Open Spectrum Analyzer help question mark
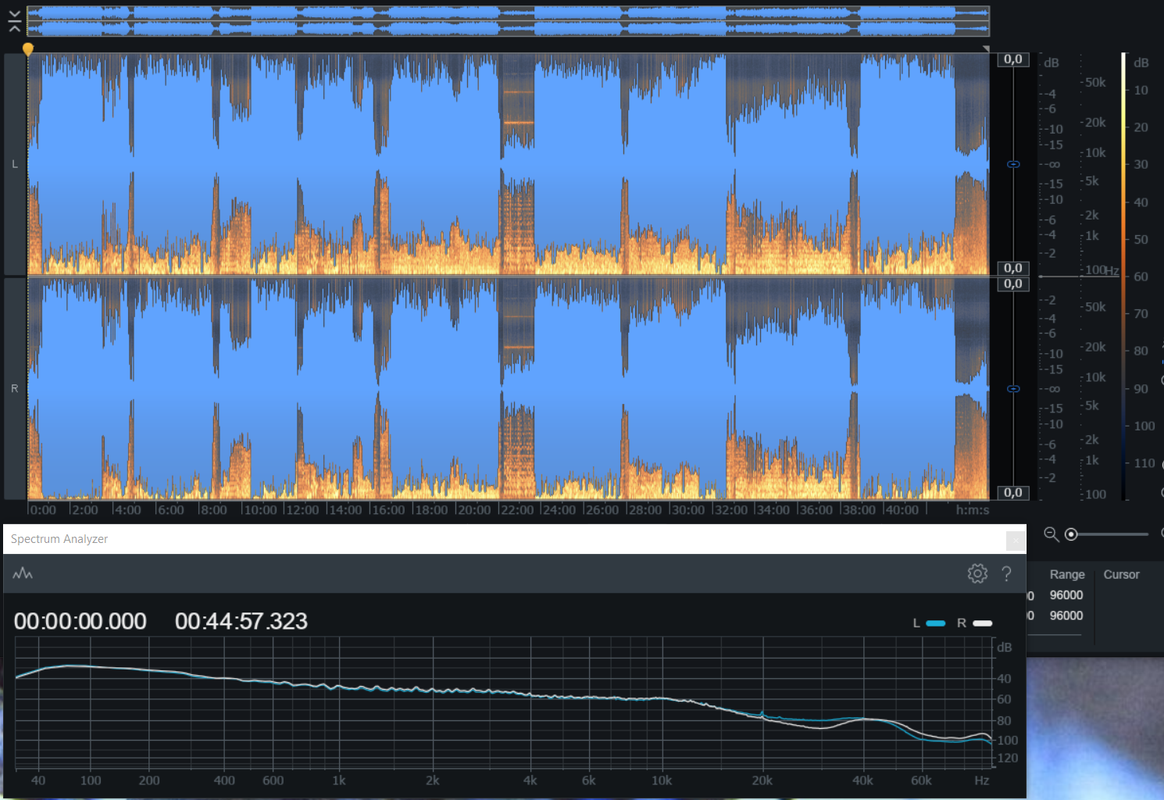Image resolution: width=1164 pixels, height=800 pixels. click(1006, 574)
